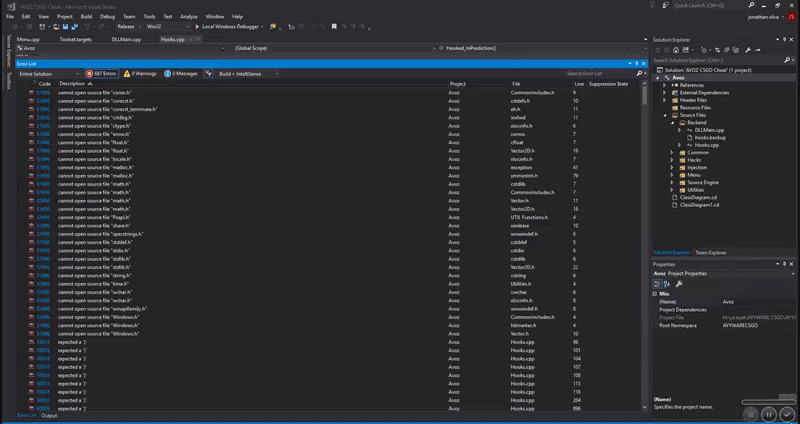Start the Local Windows Debugger
Image resolution: width=800 pixels, height=424 pixels.
(230, 27)
